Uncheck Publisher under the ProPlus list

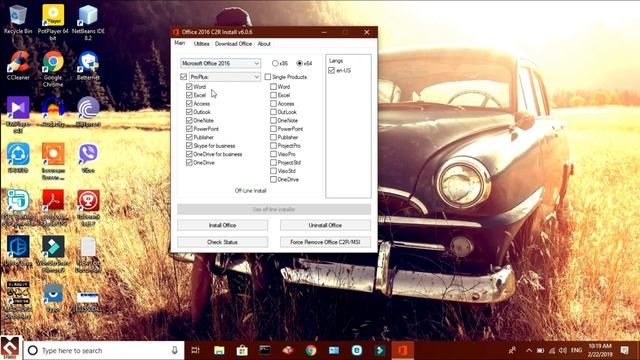point(189,137)
